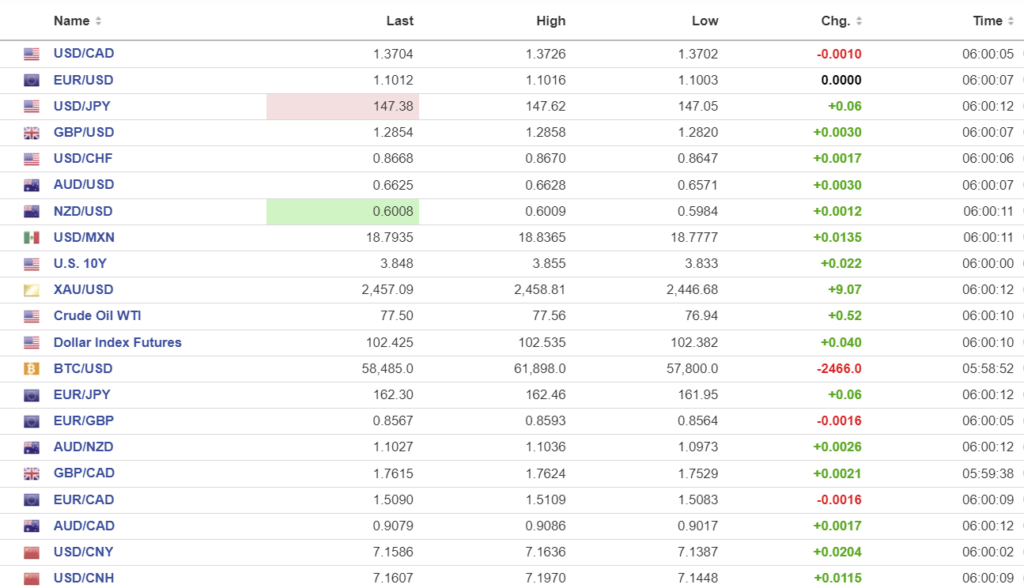Screen dimensions: 1024x588
Task: Open the USD/CAD pair link
Action: click(84, 54)
